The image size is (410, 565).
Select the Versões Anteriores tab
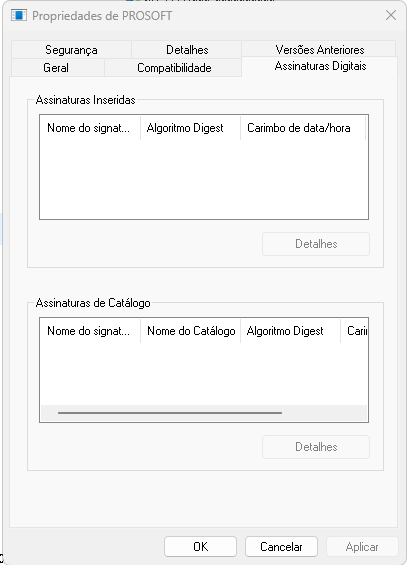coord(320,49)
